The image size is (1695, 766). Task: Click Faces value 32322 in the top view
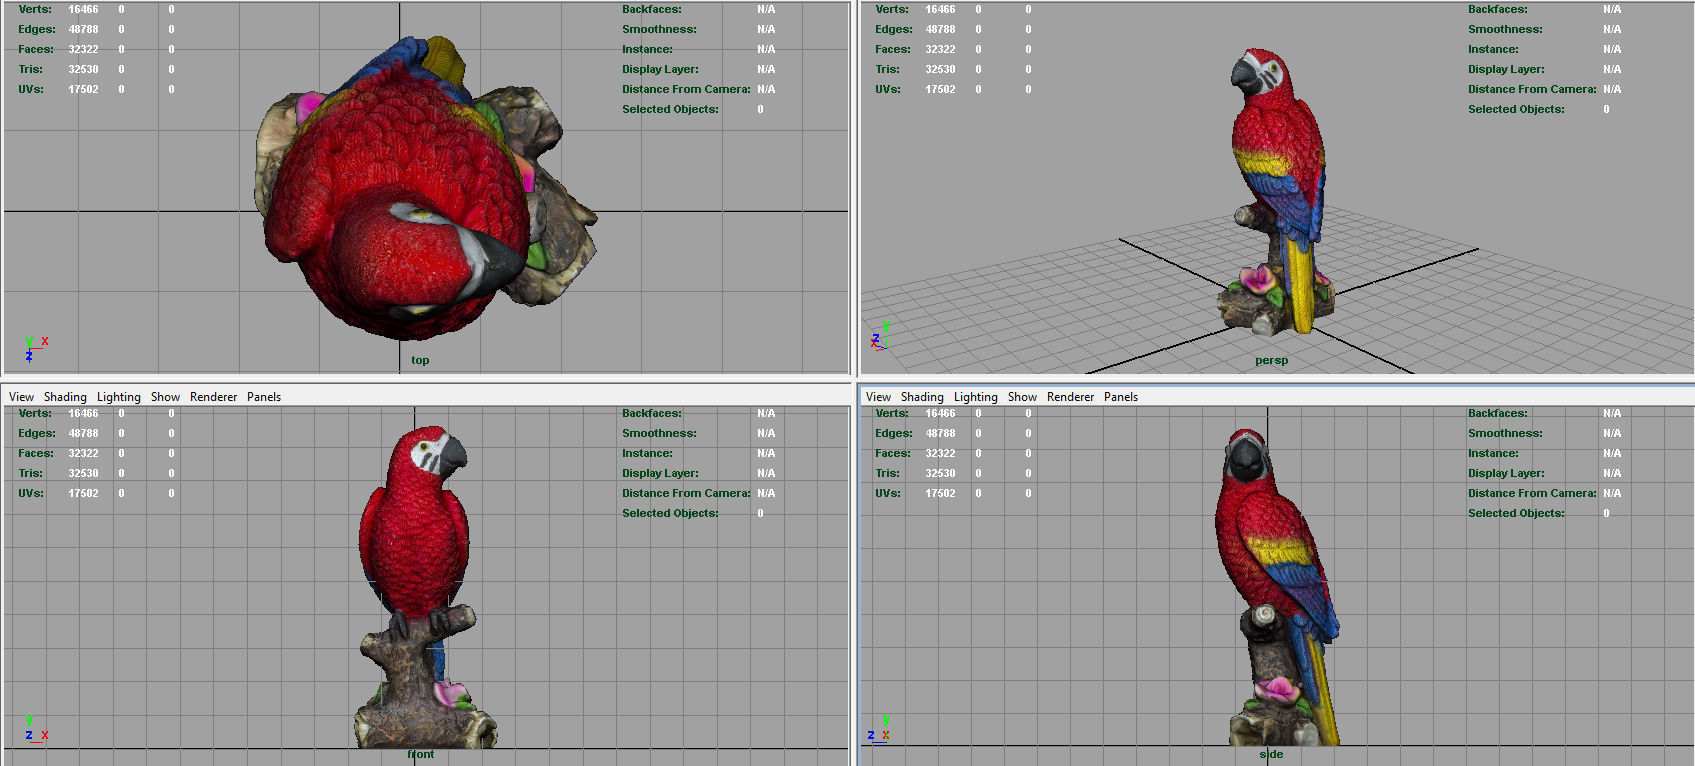click(x=83, y=49)
